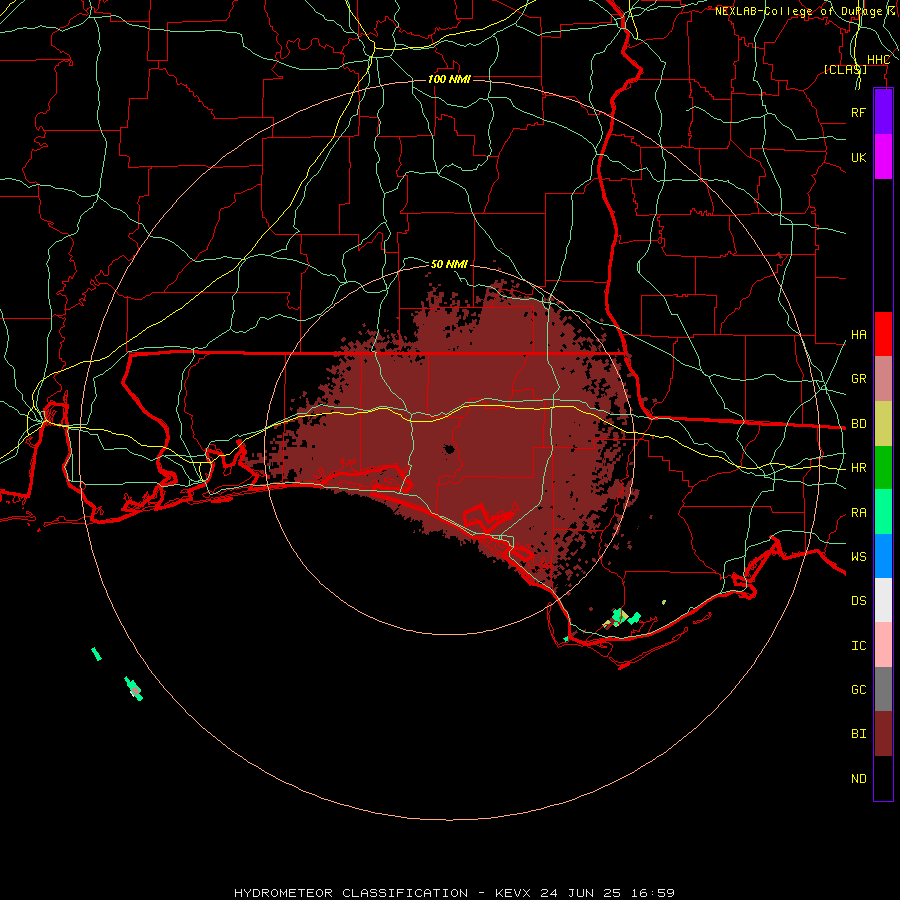The width and height of the screenshot is (900, 900).
Task: Select the WS blue legend swatch
Action: pyautogui.click(x=883, y=556)
